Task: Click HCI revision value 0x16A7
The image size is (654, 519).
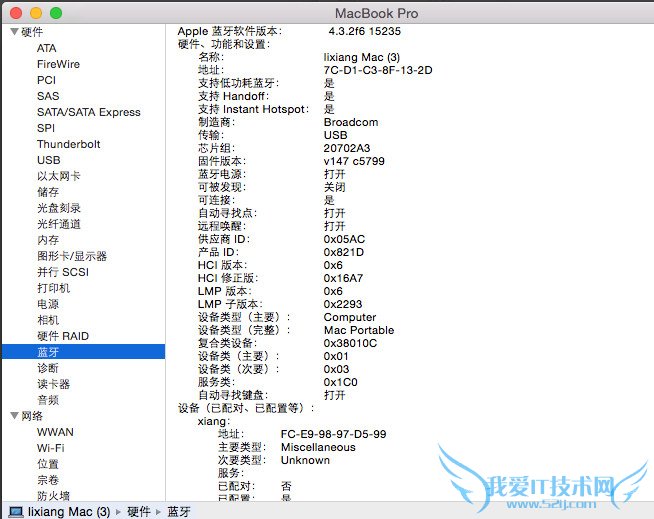Action: (343, 278)
